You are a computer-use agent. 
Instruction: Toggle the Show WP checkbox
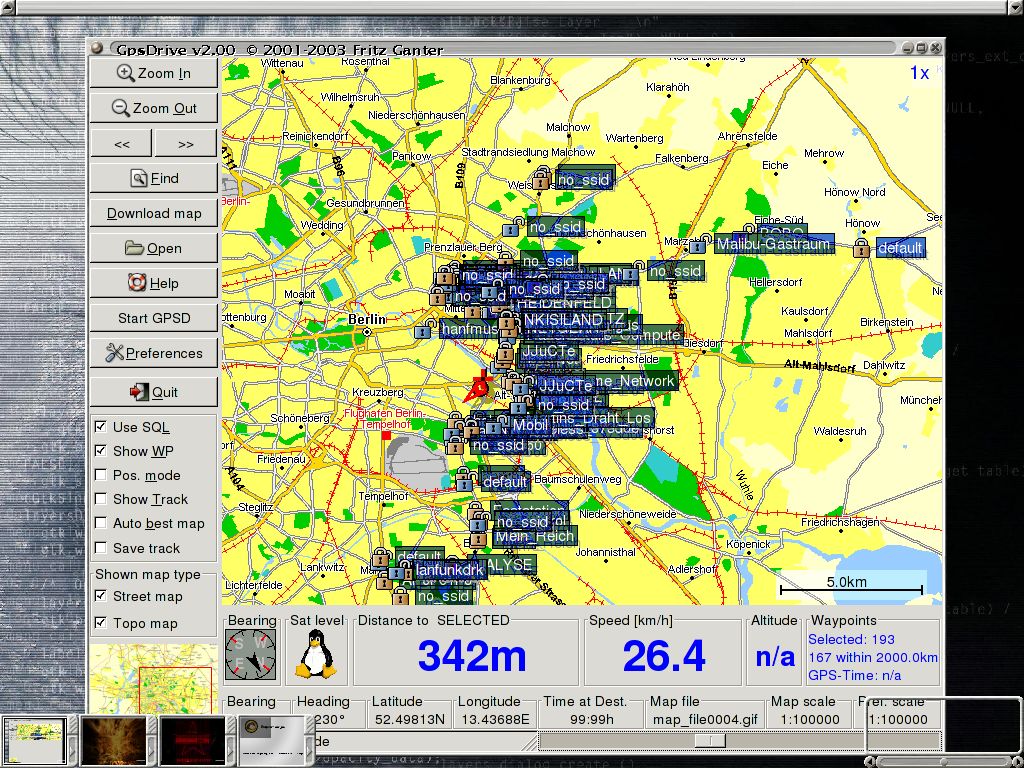coord(101,451)
